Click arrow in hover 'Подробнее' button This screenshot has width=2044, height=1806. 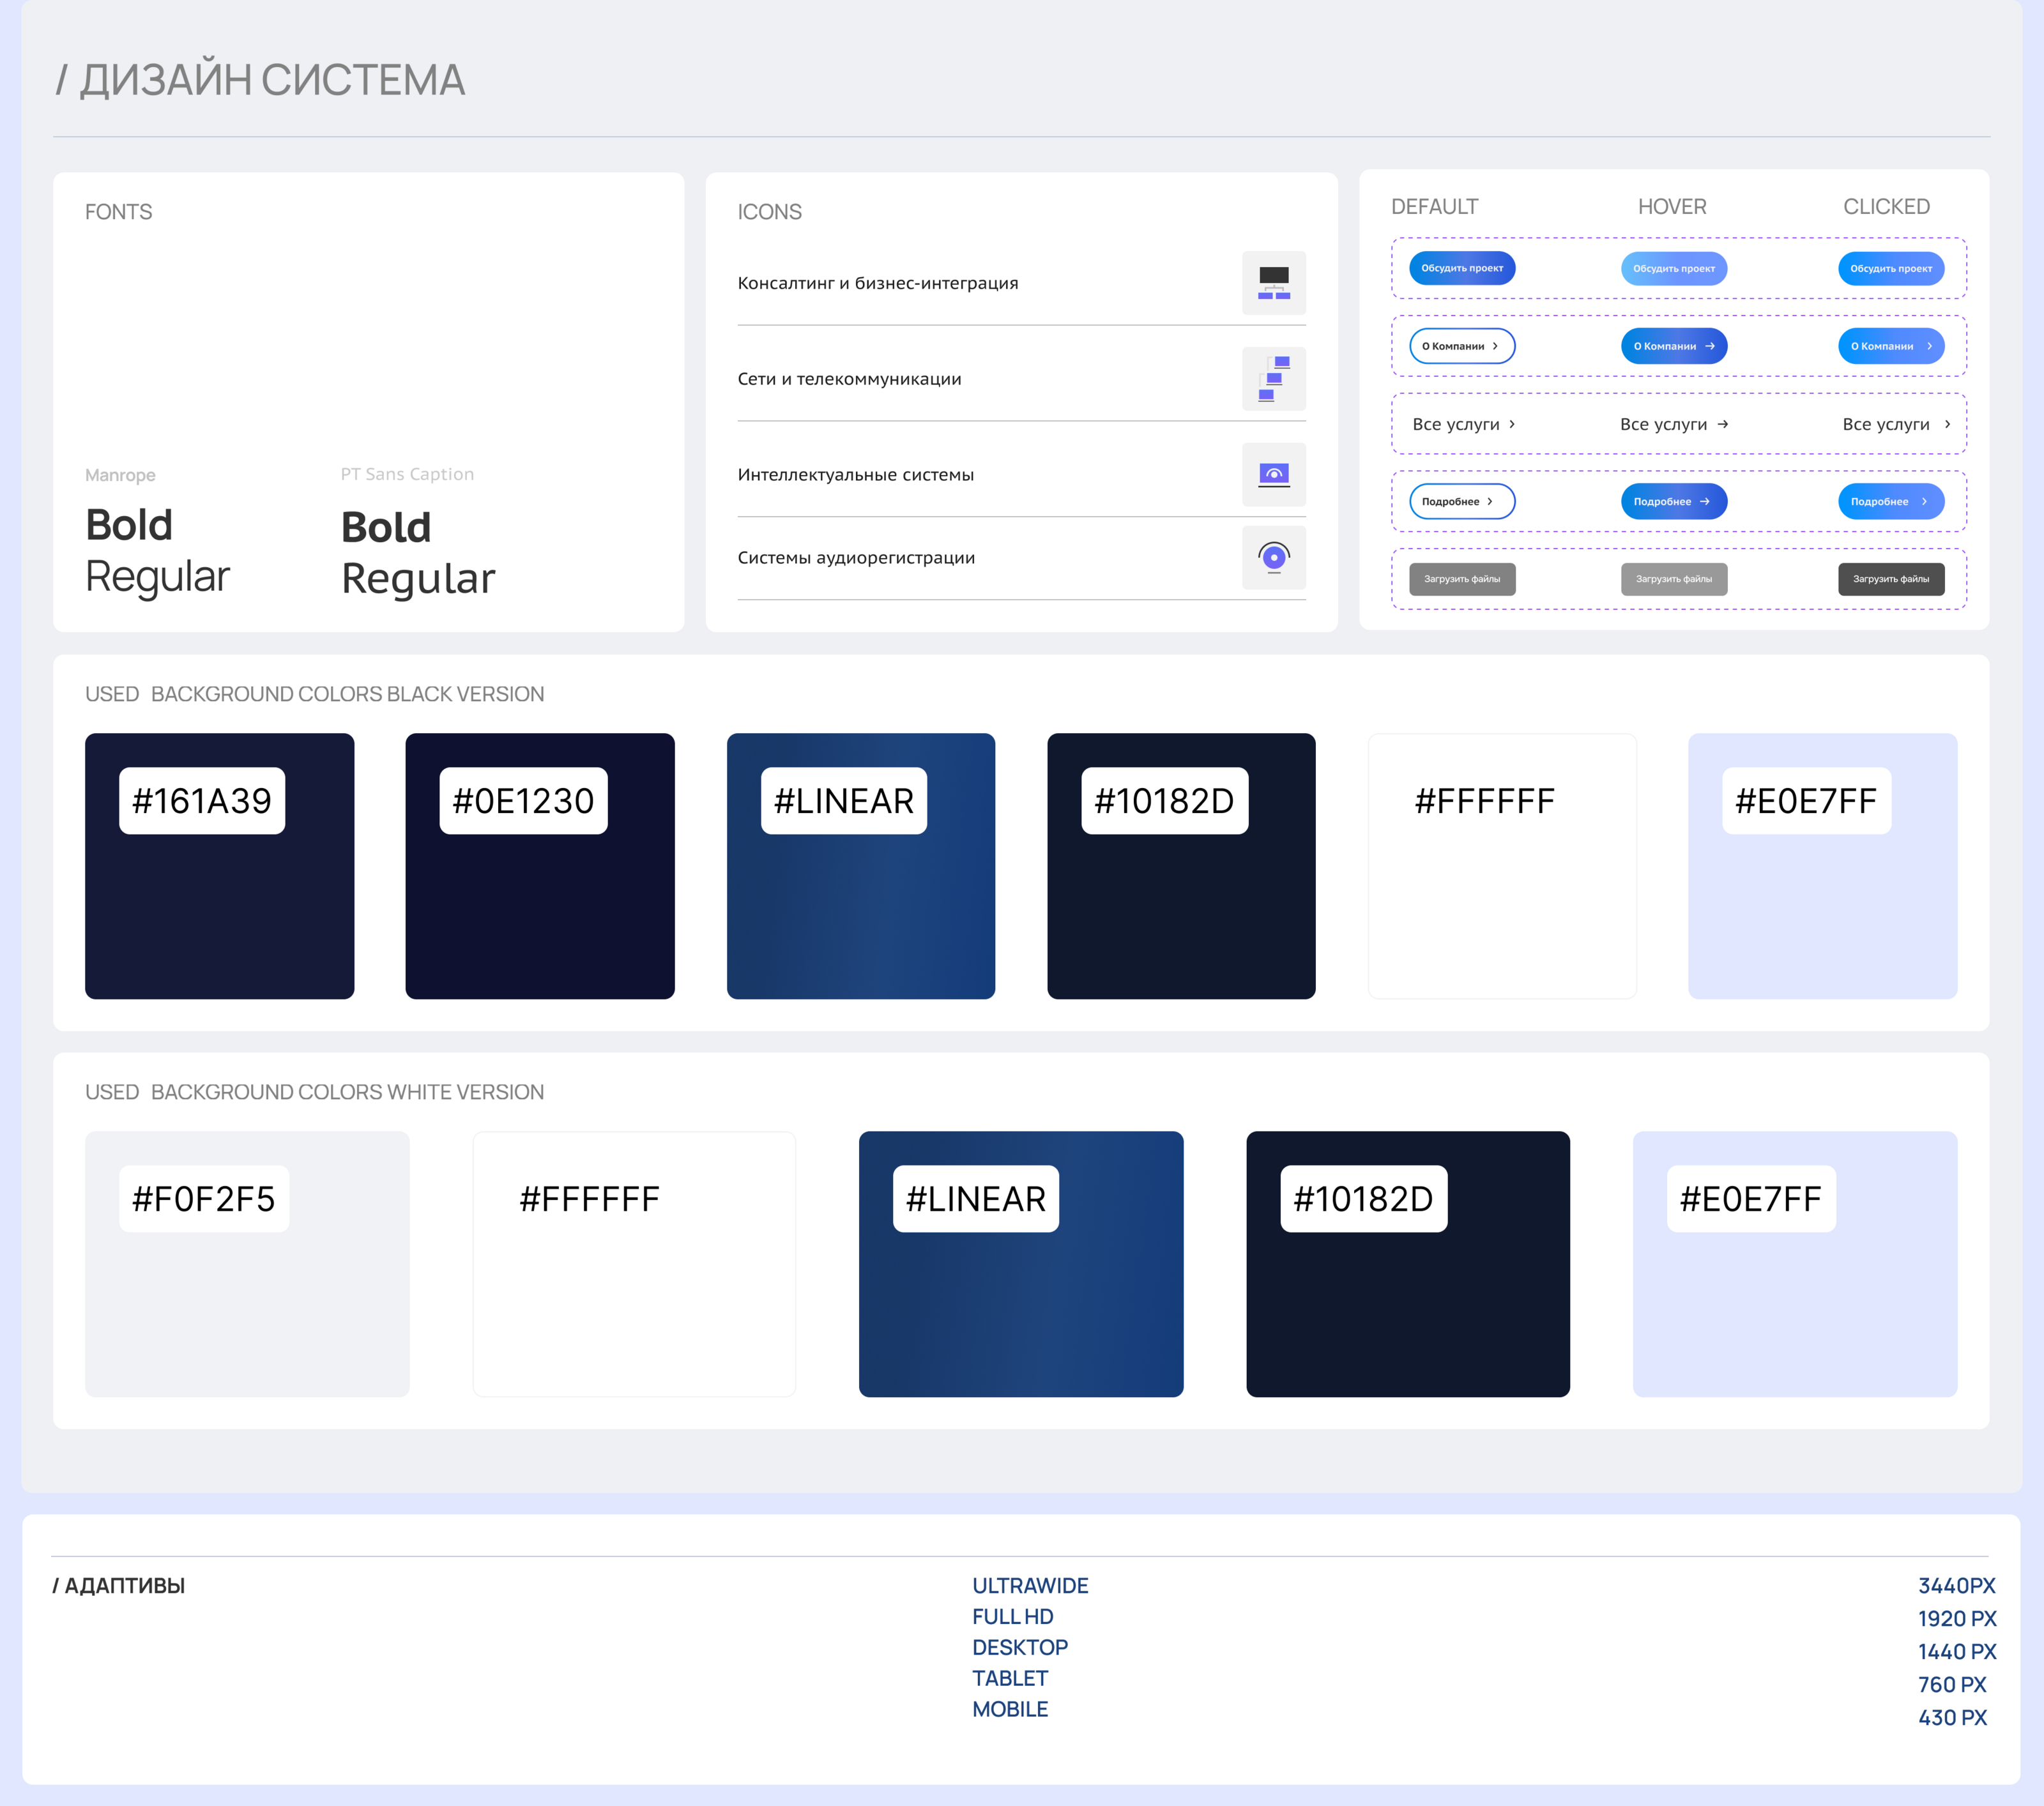[x=1705, y=502]
